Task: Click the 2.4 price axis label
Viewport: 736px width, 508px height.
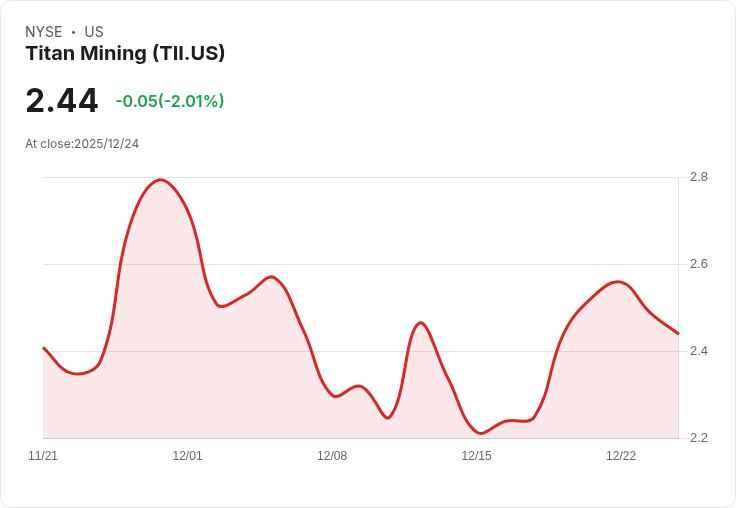Action: click(x=698, y=351)
